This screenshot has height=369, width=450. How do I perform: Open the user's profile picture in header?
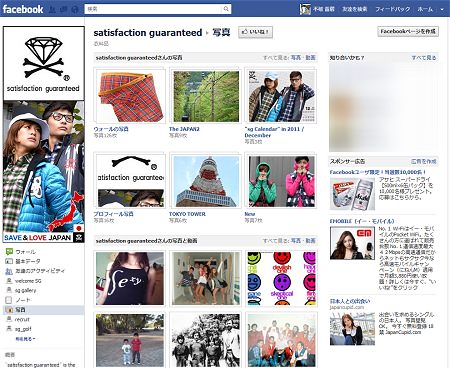click(305, 9)
